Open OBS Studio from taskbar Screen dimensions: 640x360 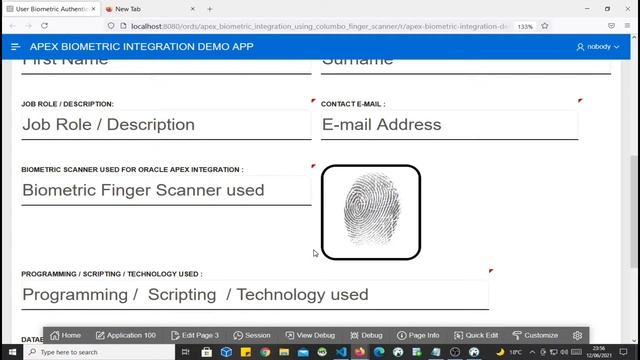pyautogui.click(x=455, y=352)
